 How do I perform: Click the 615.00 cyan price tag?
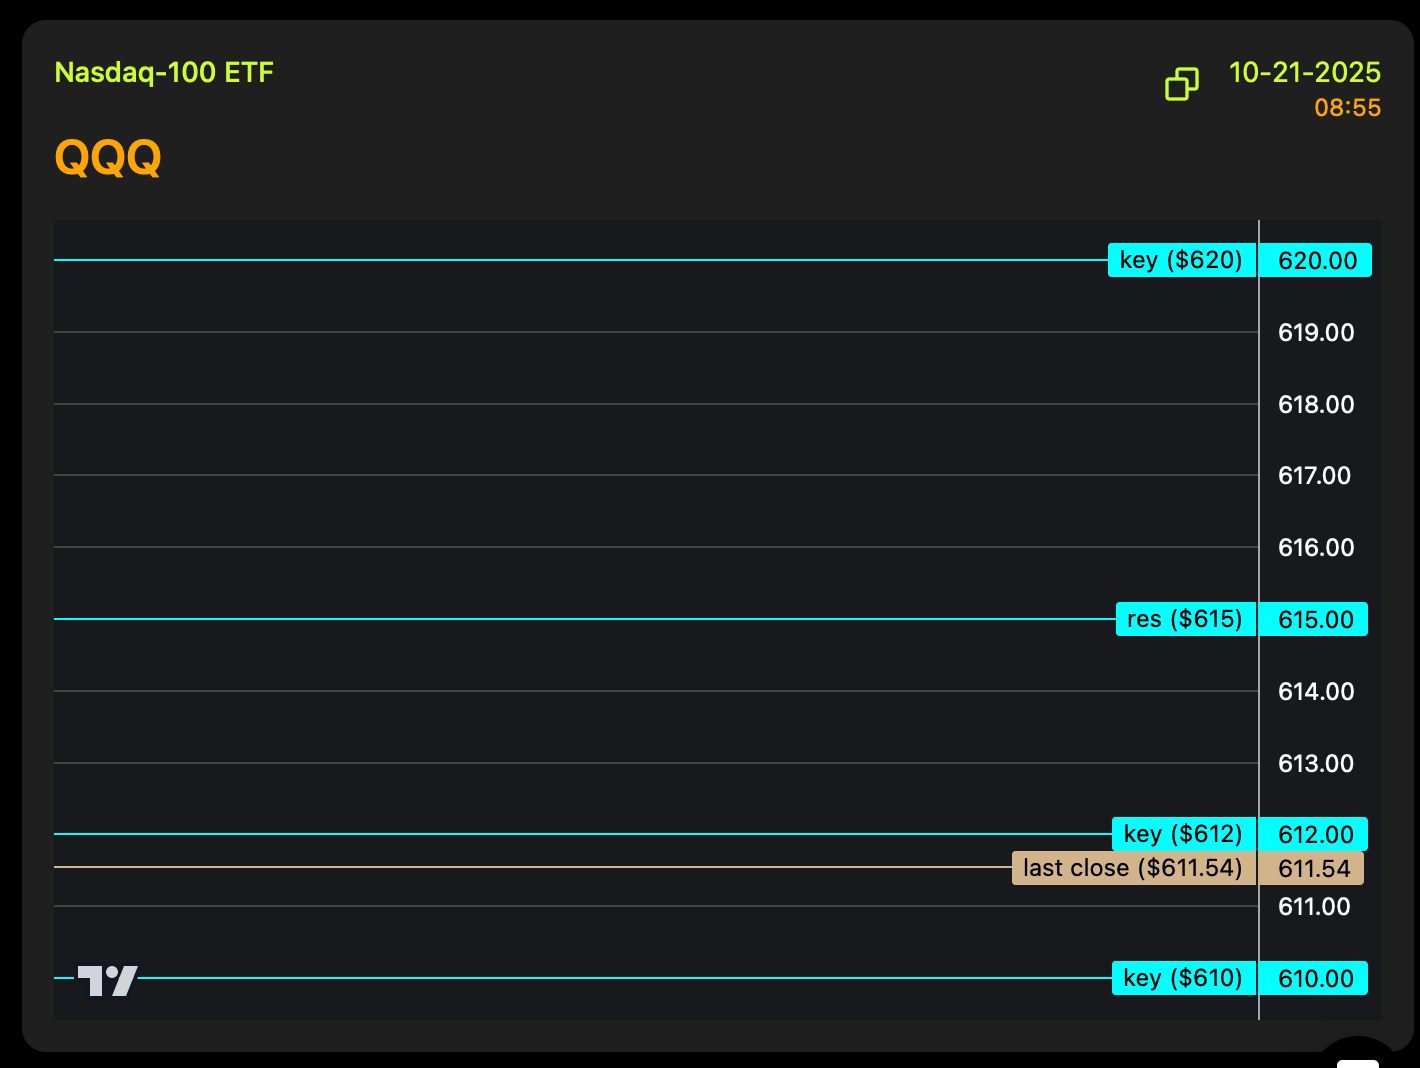tap(1314, 620)
